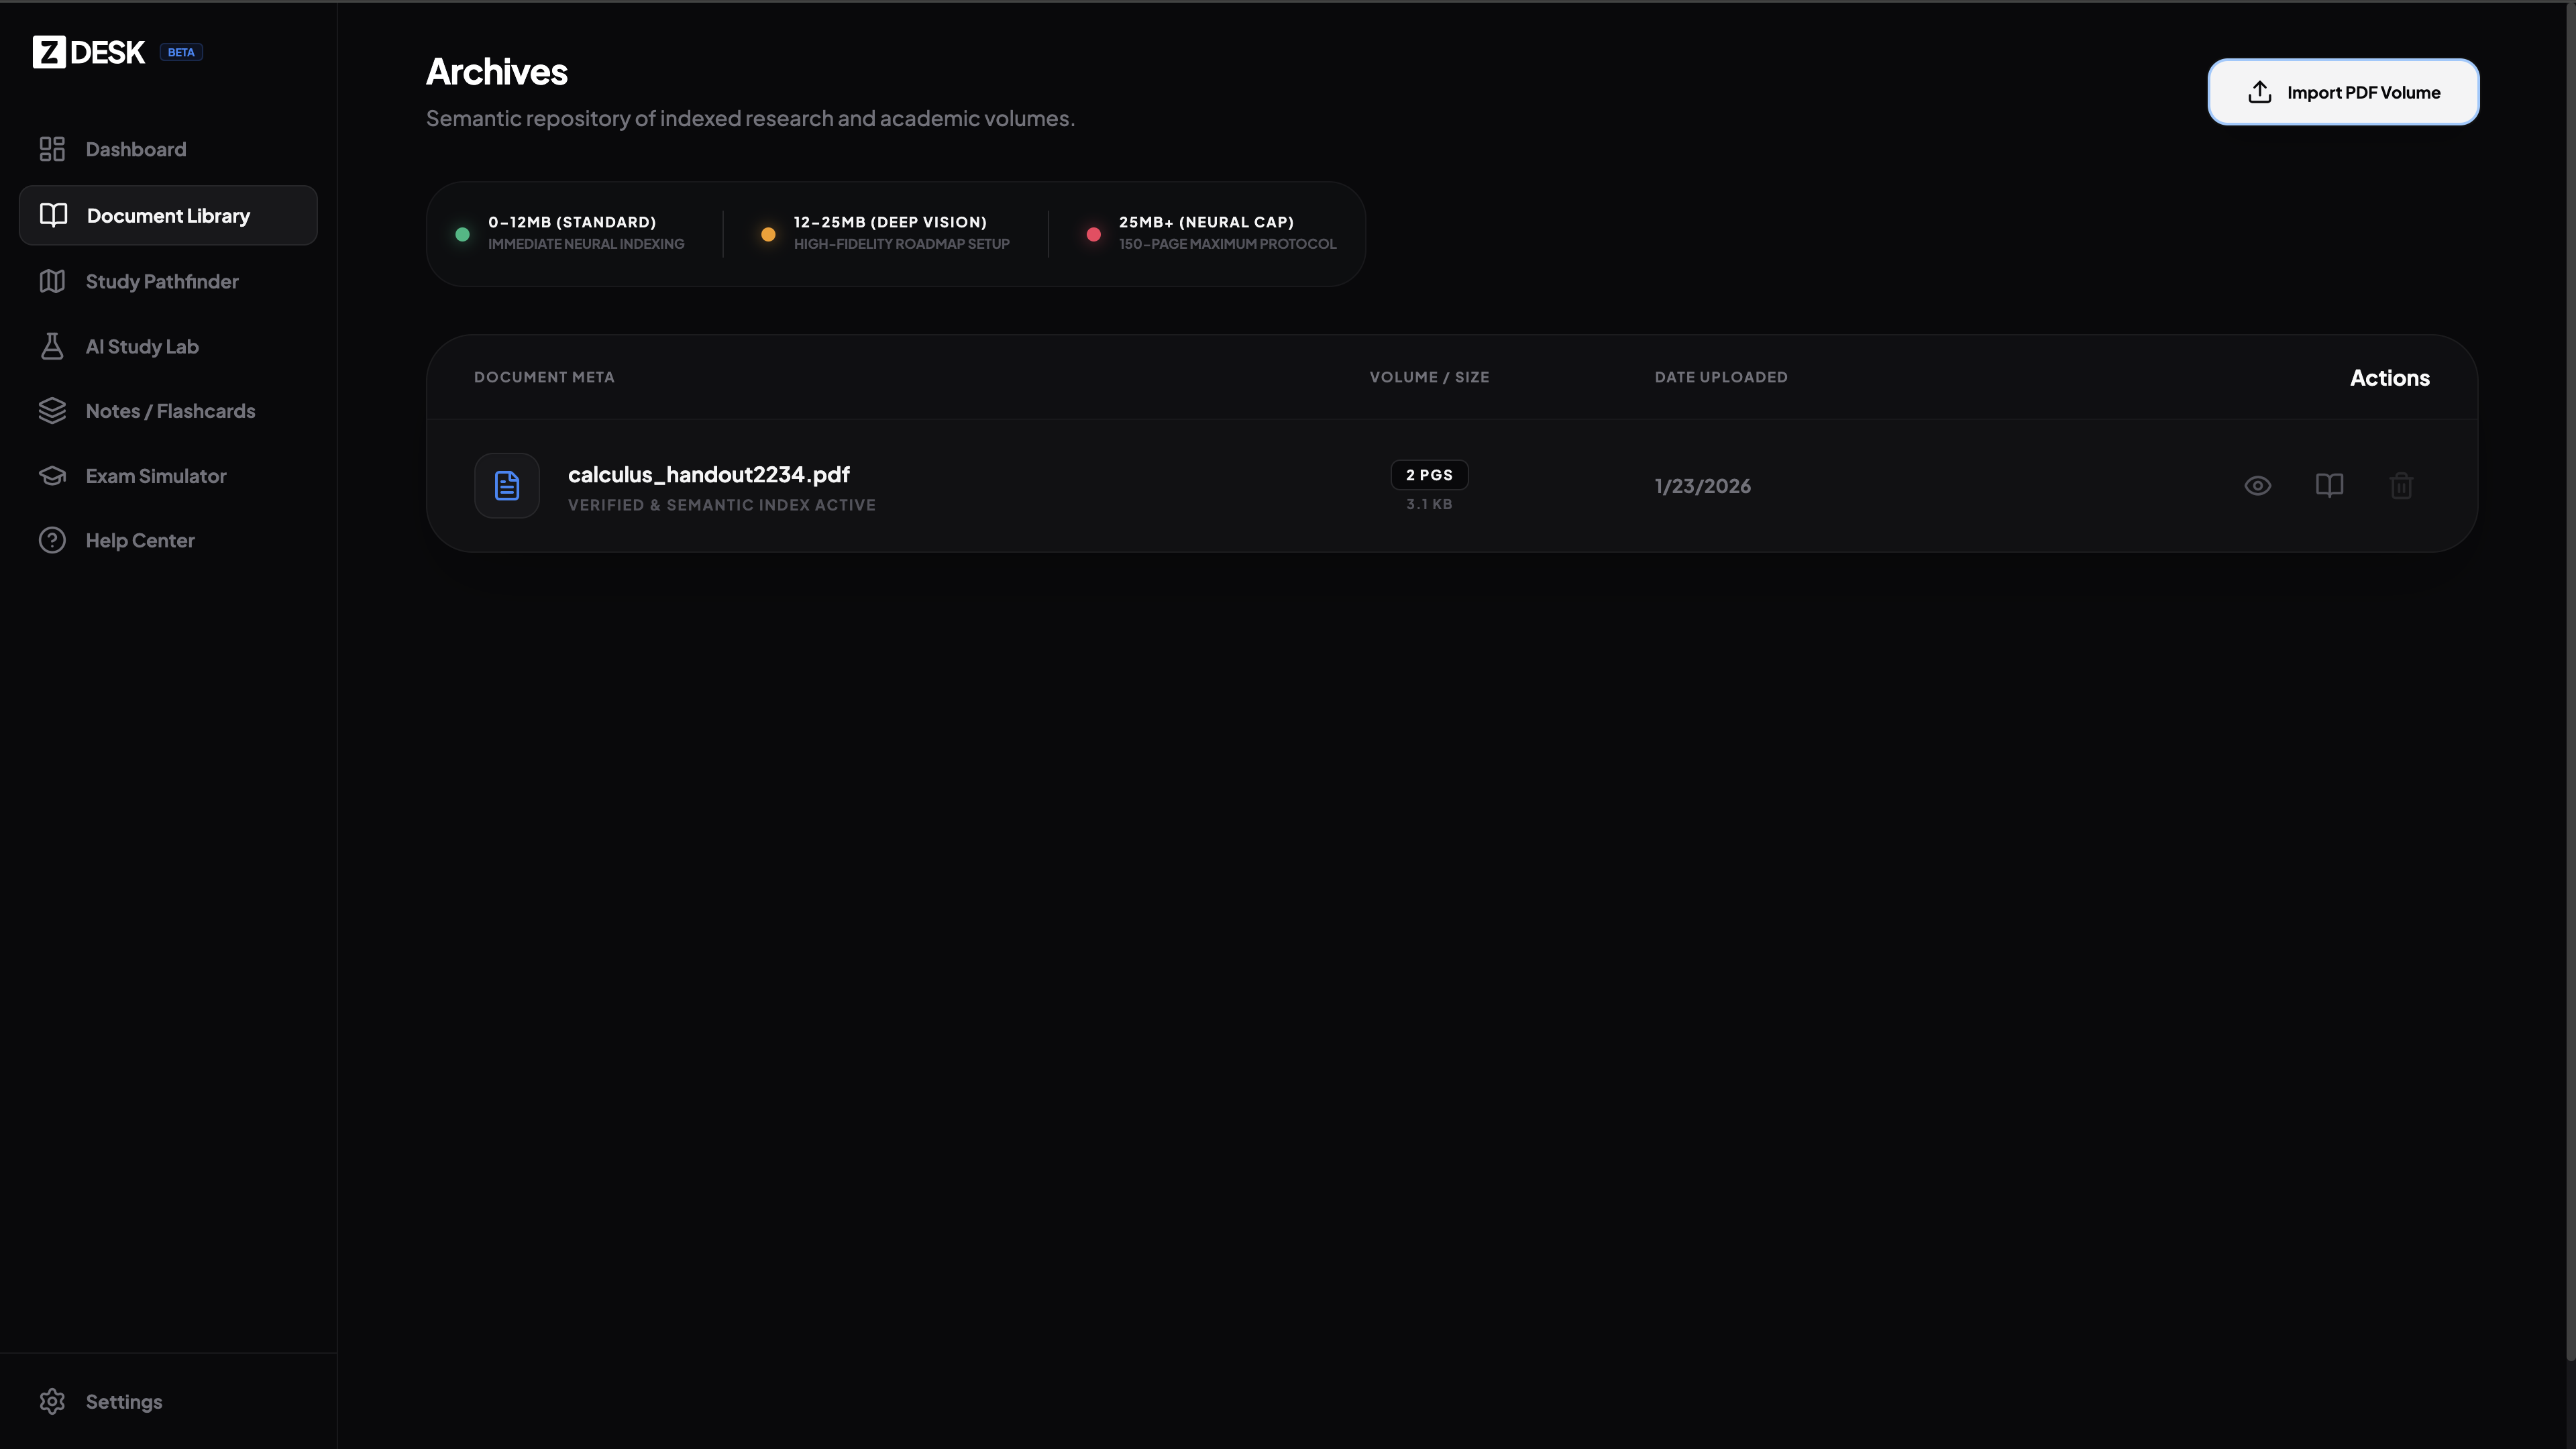
Task: Open the book reader icon in Actions
Action: 2329,486
